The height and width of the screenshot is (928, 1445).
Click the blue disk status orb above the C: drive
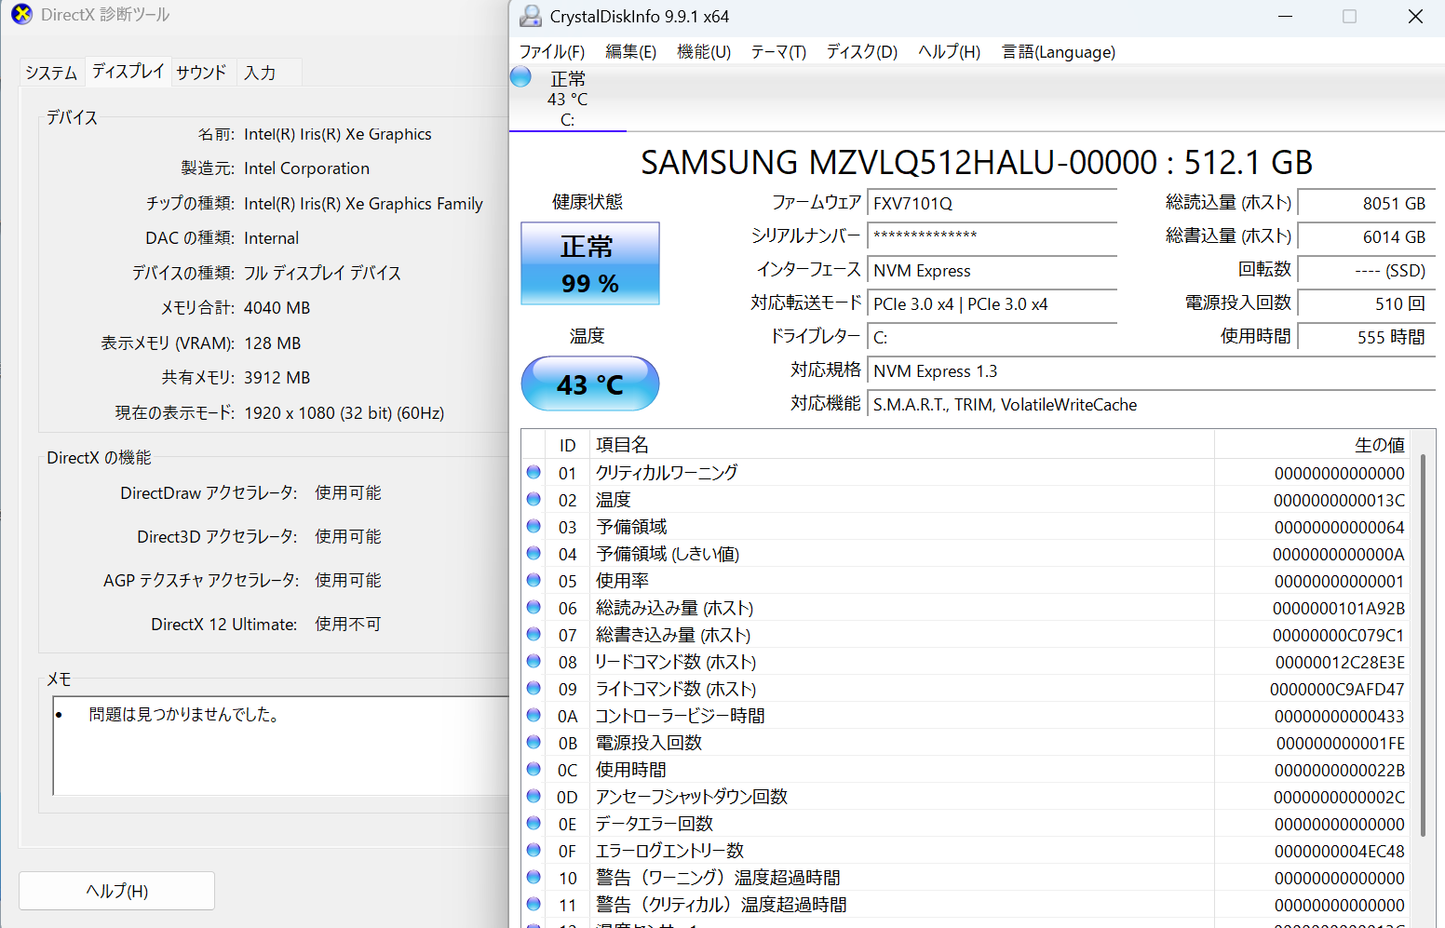click(x=521, y=77)
